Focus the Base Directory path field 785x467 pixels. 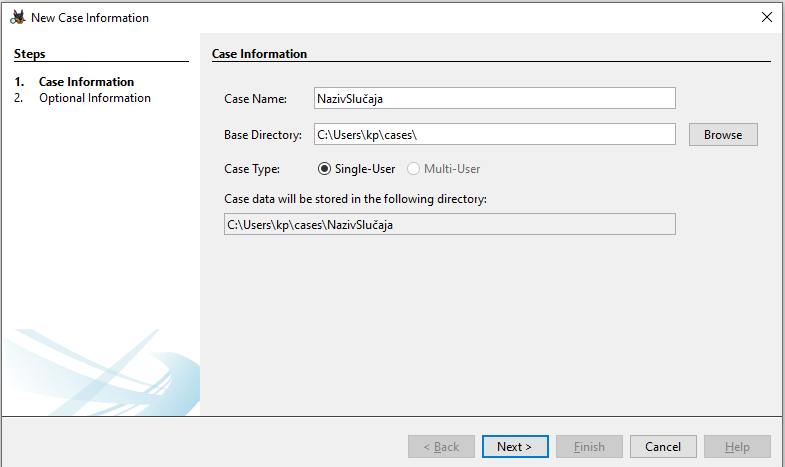tap(494, 134)
